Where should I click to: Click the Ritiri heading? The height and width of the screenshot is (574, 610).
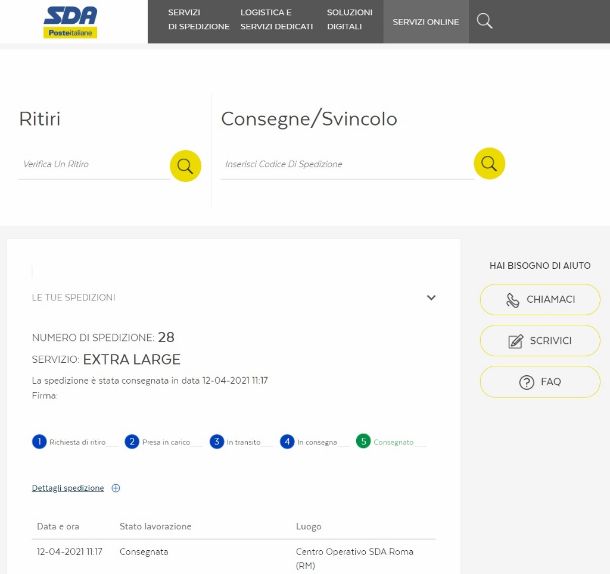click(x=40, y=119)
